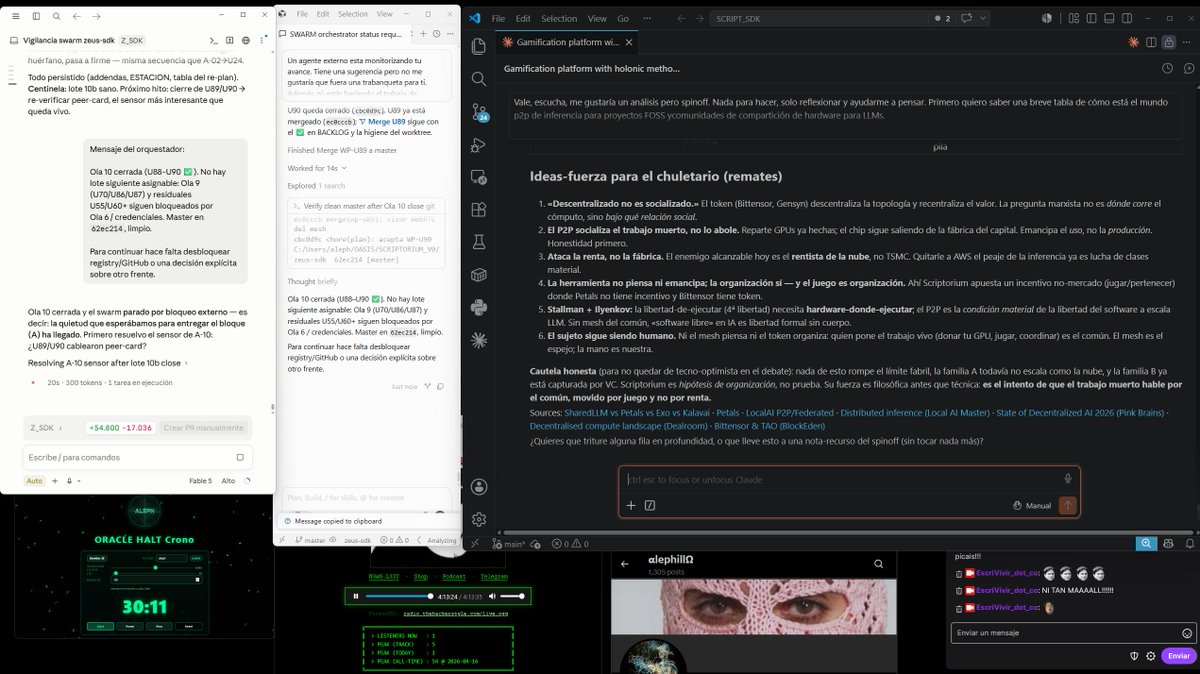
Task: Click terminal icon in Vigilancia swarm header
Action: tap(212, 40)
